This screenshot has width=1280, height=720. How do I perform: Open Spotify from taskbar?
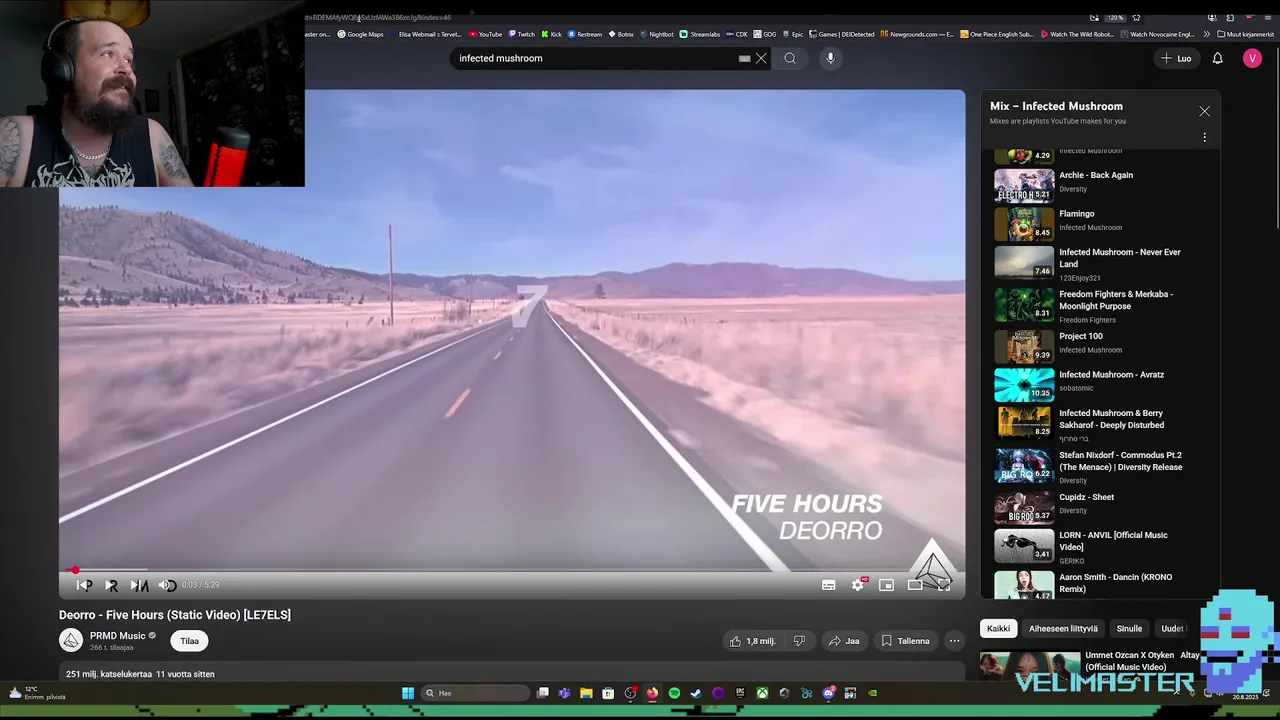[674, 693]
